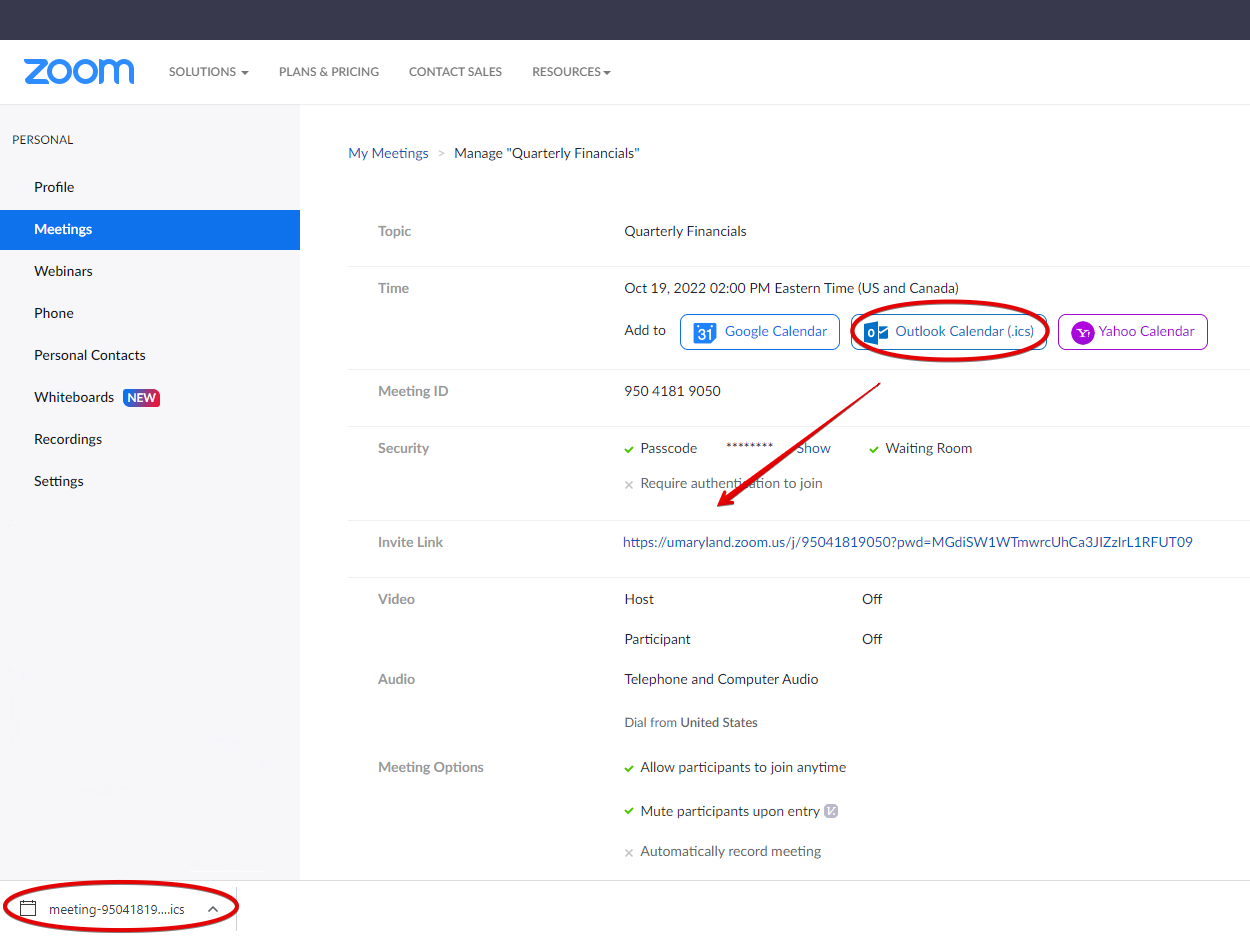Image resolution: width=1250 pixels, height=937 pixels.
Task: Click the Outlook Calendar icon
Action: 876,333
